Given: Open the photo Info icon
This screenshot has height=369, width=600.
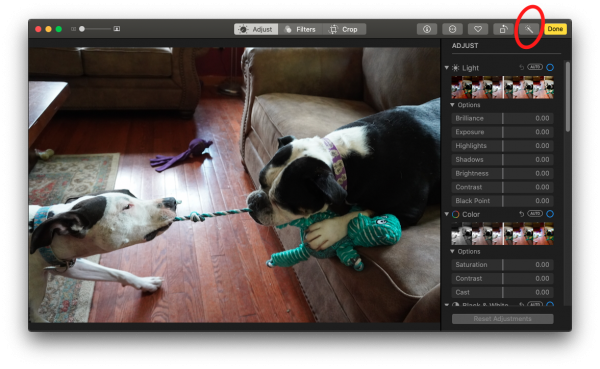Looking at the screenshot, I should 427,29.
